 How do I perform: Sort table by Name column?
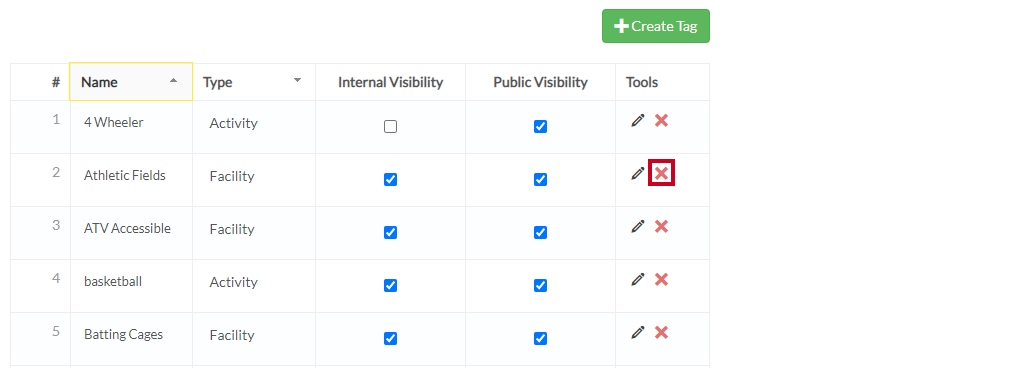pyautogui.click(x=131, y=82)
